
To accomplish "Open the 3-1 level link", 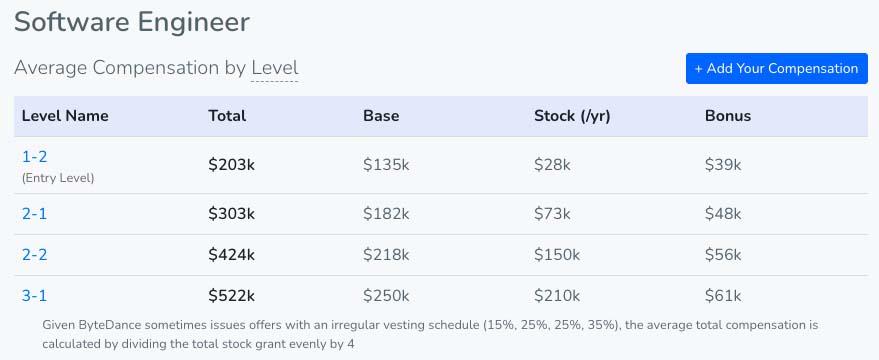I will tap(34, 296).
